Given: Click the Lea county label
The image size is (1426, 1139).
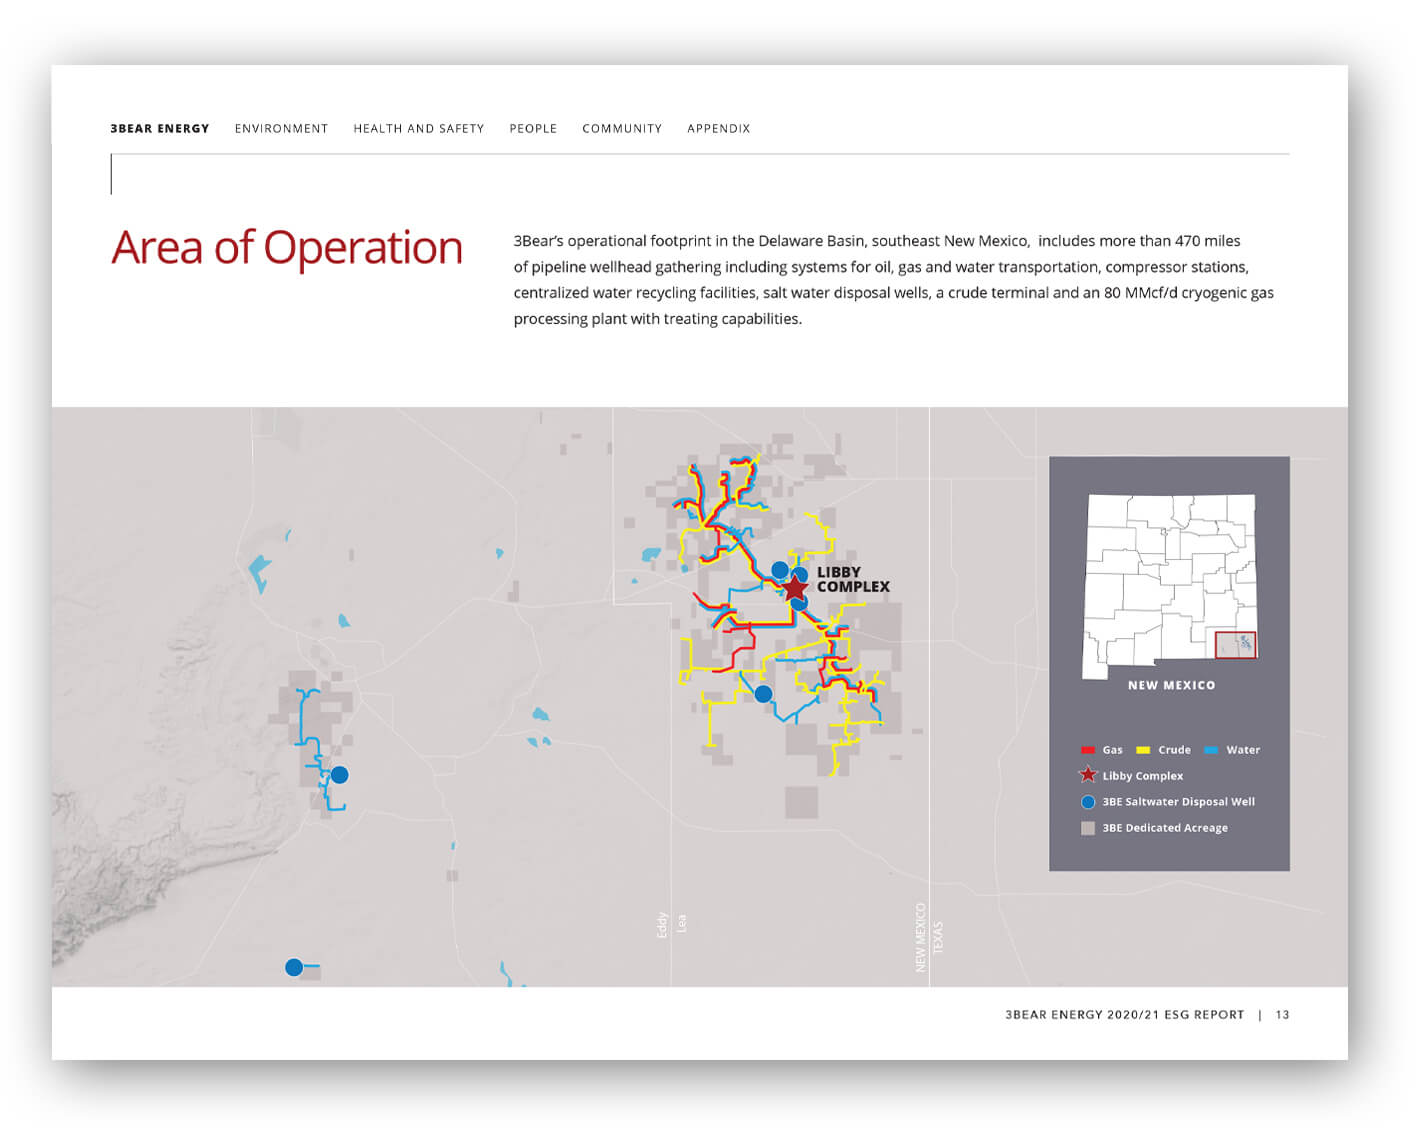Looking at the screenshot, I should coord(682,923).
